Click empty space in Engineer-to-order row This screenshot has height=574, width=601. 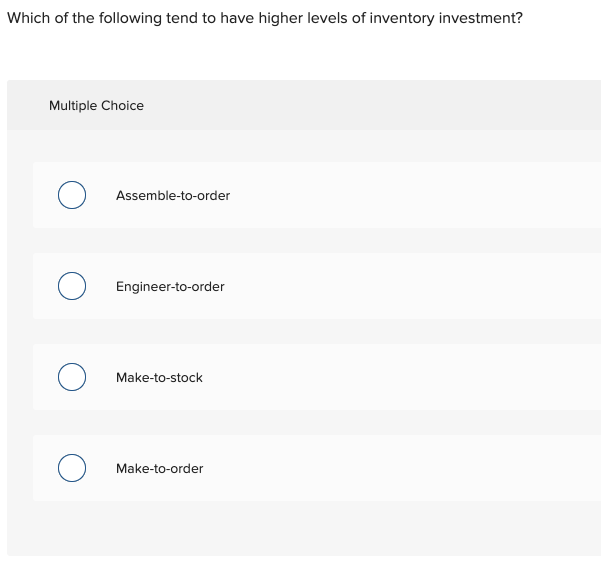[420, 286]
